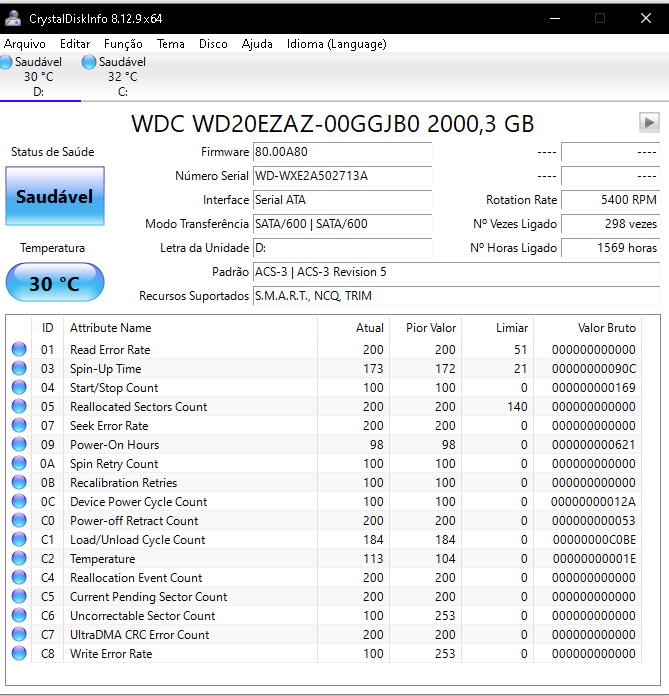669x696 pixels.
Task: Open the Tema menu
Action: pyautogui.click(x=170, y=44)
